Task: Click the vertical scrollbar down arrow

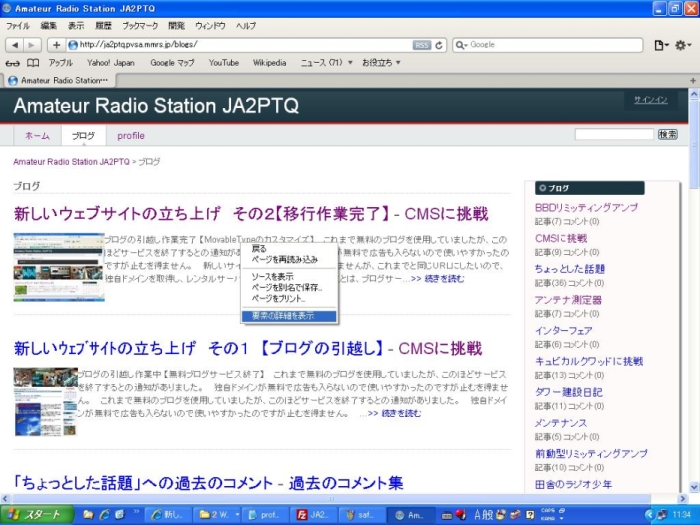Action: pyautogui.click(x=694, y=488)
